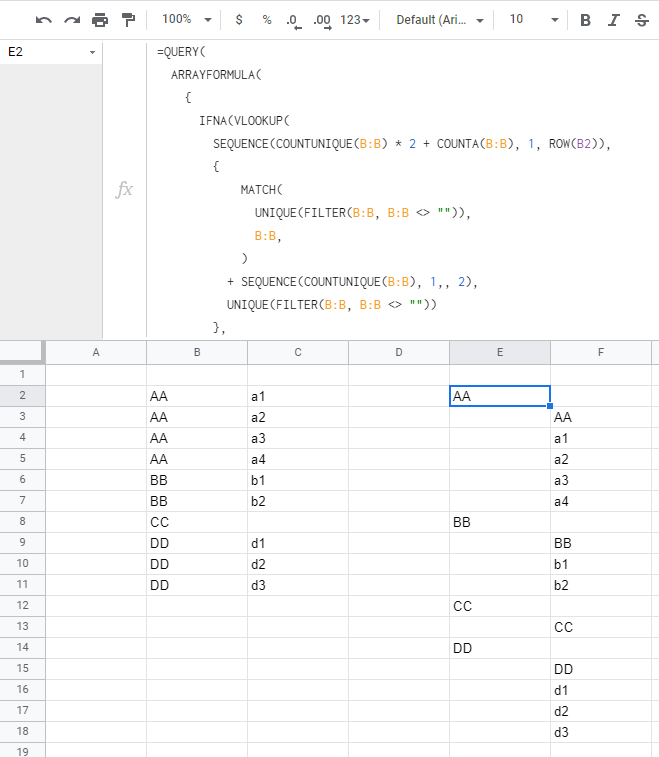Viewport: 659px width, 757px height.
Task: Click cell E14 containing DD
Action: [500, 648]
